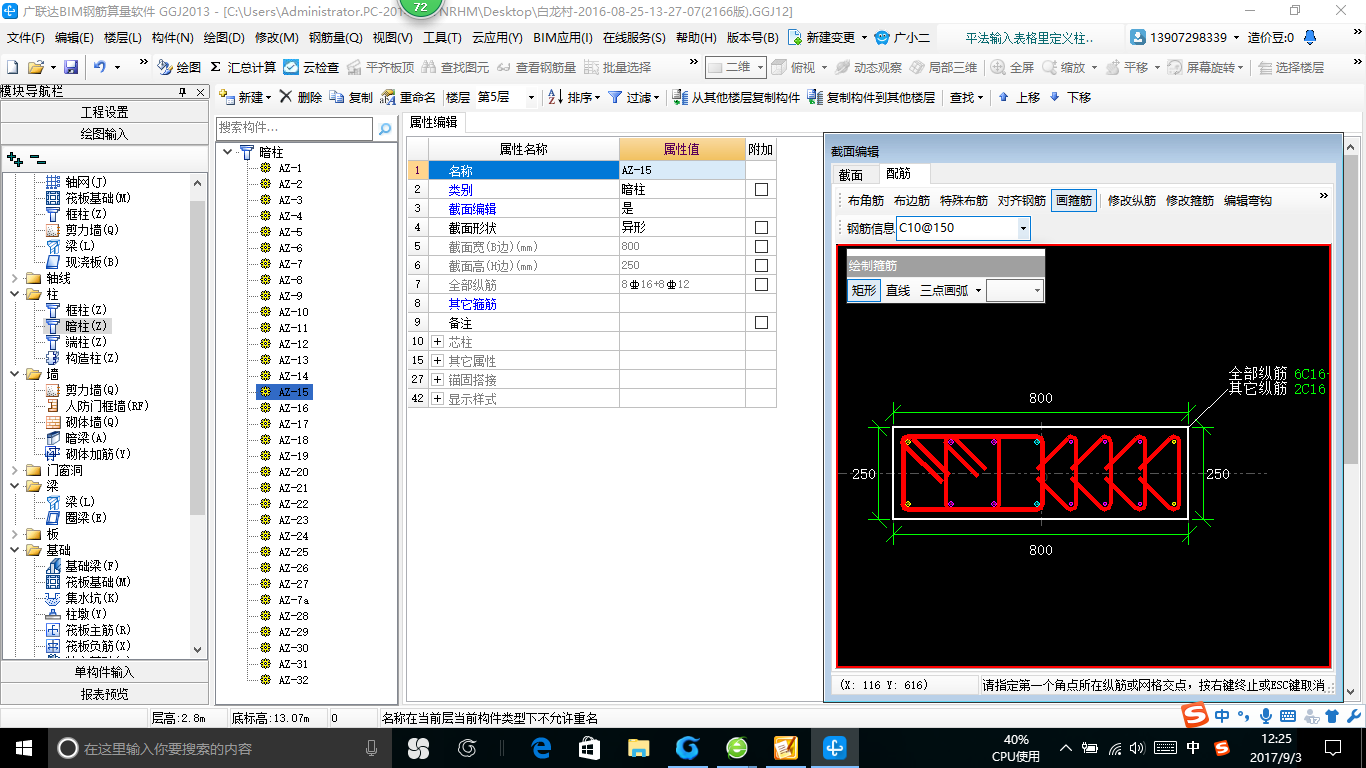The image size is (1366, 768).
Task: Click the Save disk icon
Action: pos(71,67)
